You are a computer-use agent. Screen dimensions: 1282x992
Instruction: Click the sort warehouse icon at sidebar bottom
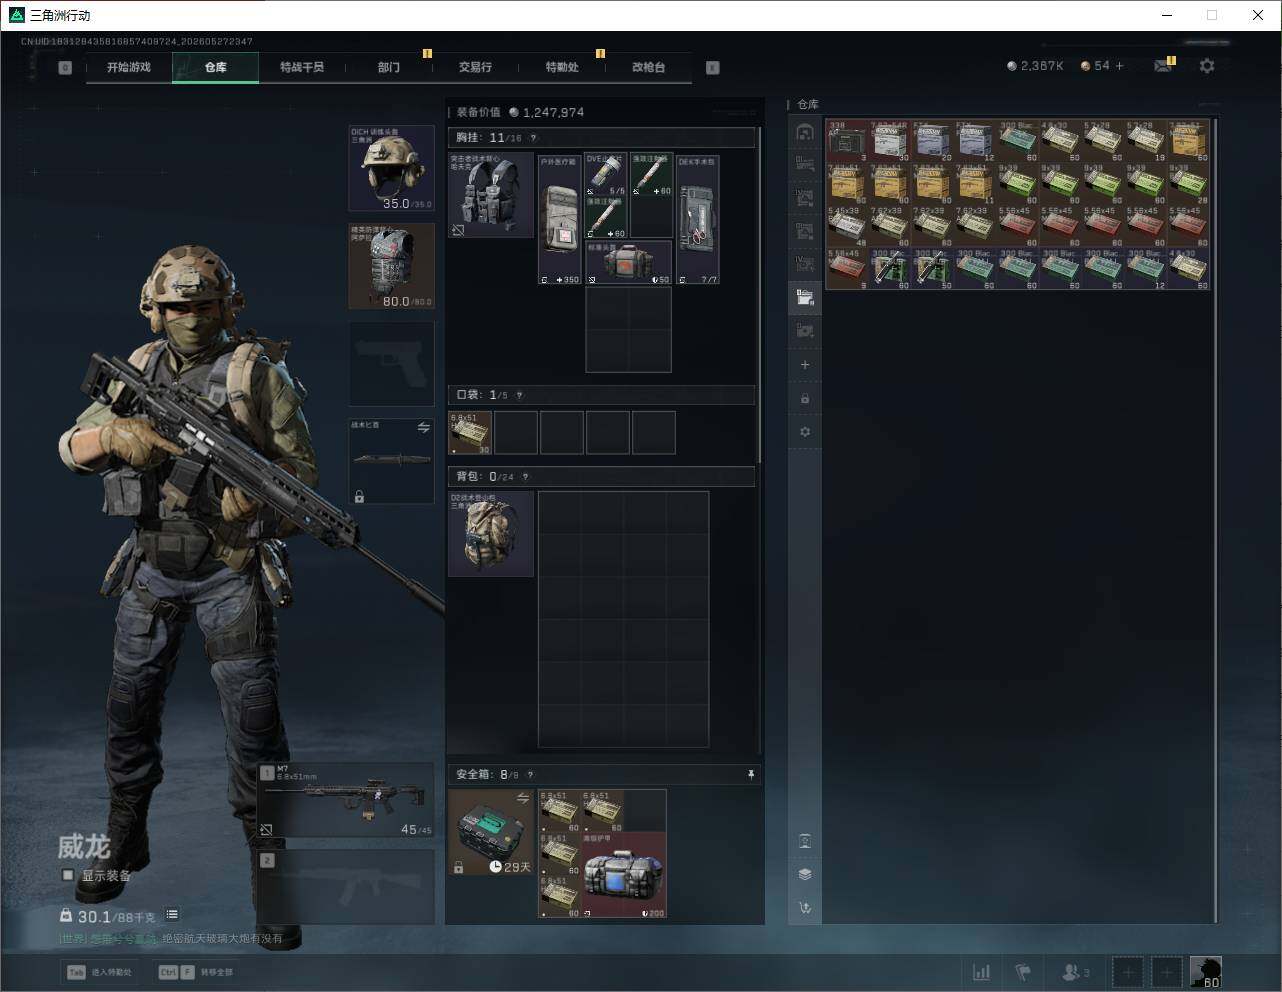pyautogui.click(x=805, y=908)
